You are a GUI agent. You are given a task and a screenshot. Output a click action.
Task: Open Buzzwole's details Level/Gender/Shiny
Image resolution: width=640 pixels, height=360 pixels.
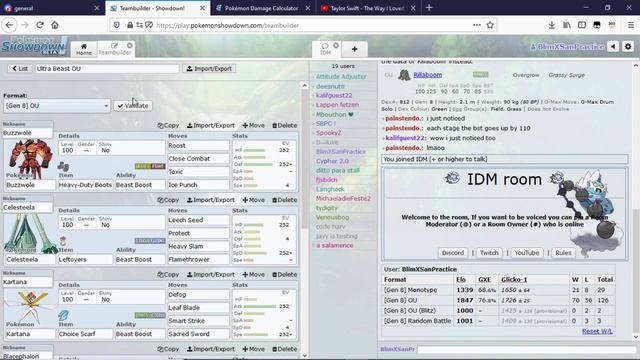tap(111, 148)
